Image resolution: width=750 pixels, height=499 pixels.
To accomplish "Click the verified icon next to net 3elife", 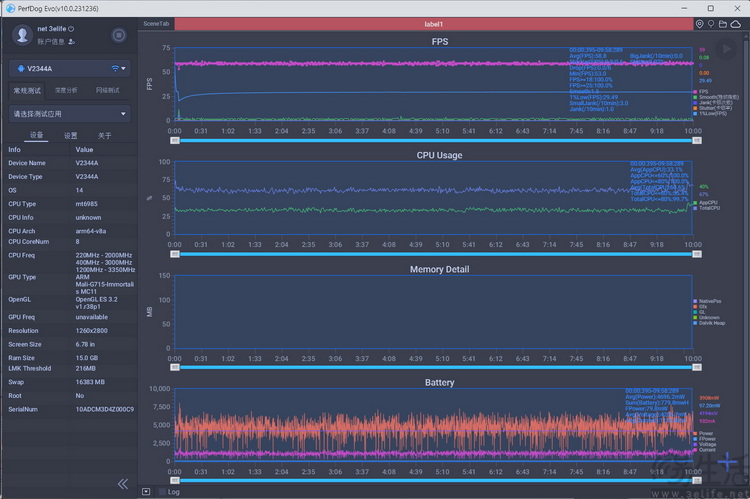I will click(71, 29).
